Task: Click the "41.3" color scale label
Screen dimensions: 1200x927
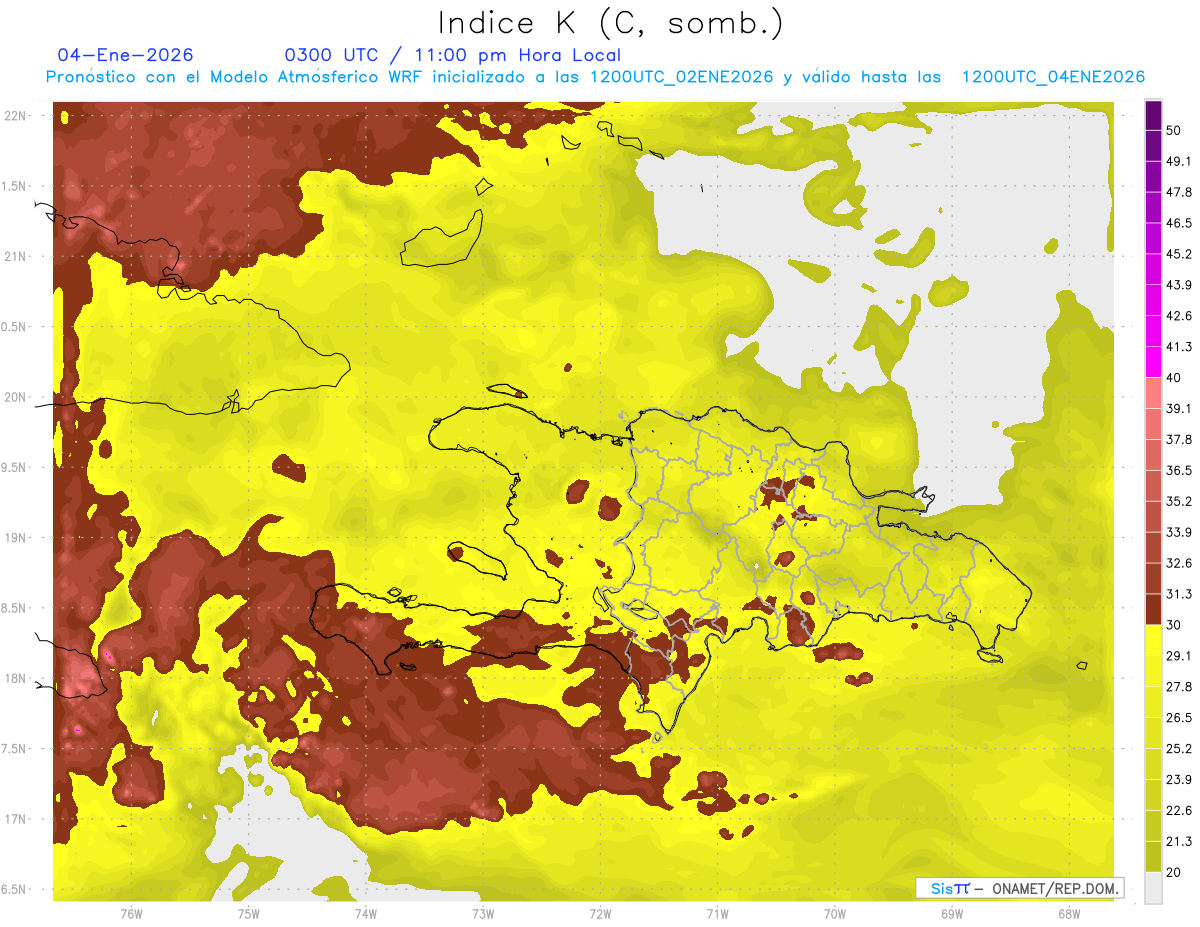Action: pos(1179,347)
